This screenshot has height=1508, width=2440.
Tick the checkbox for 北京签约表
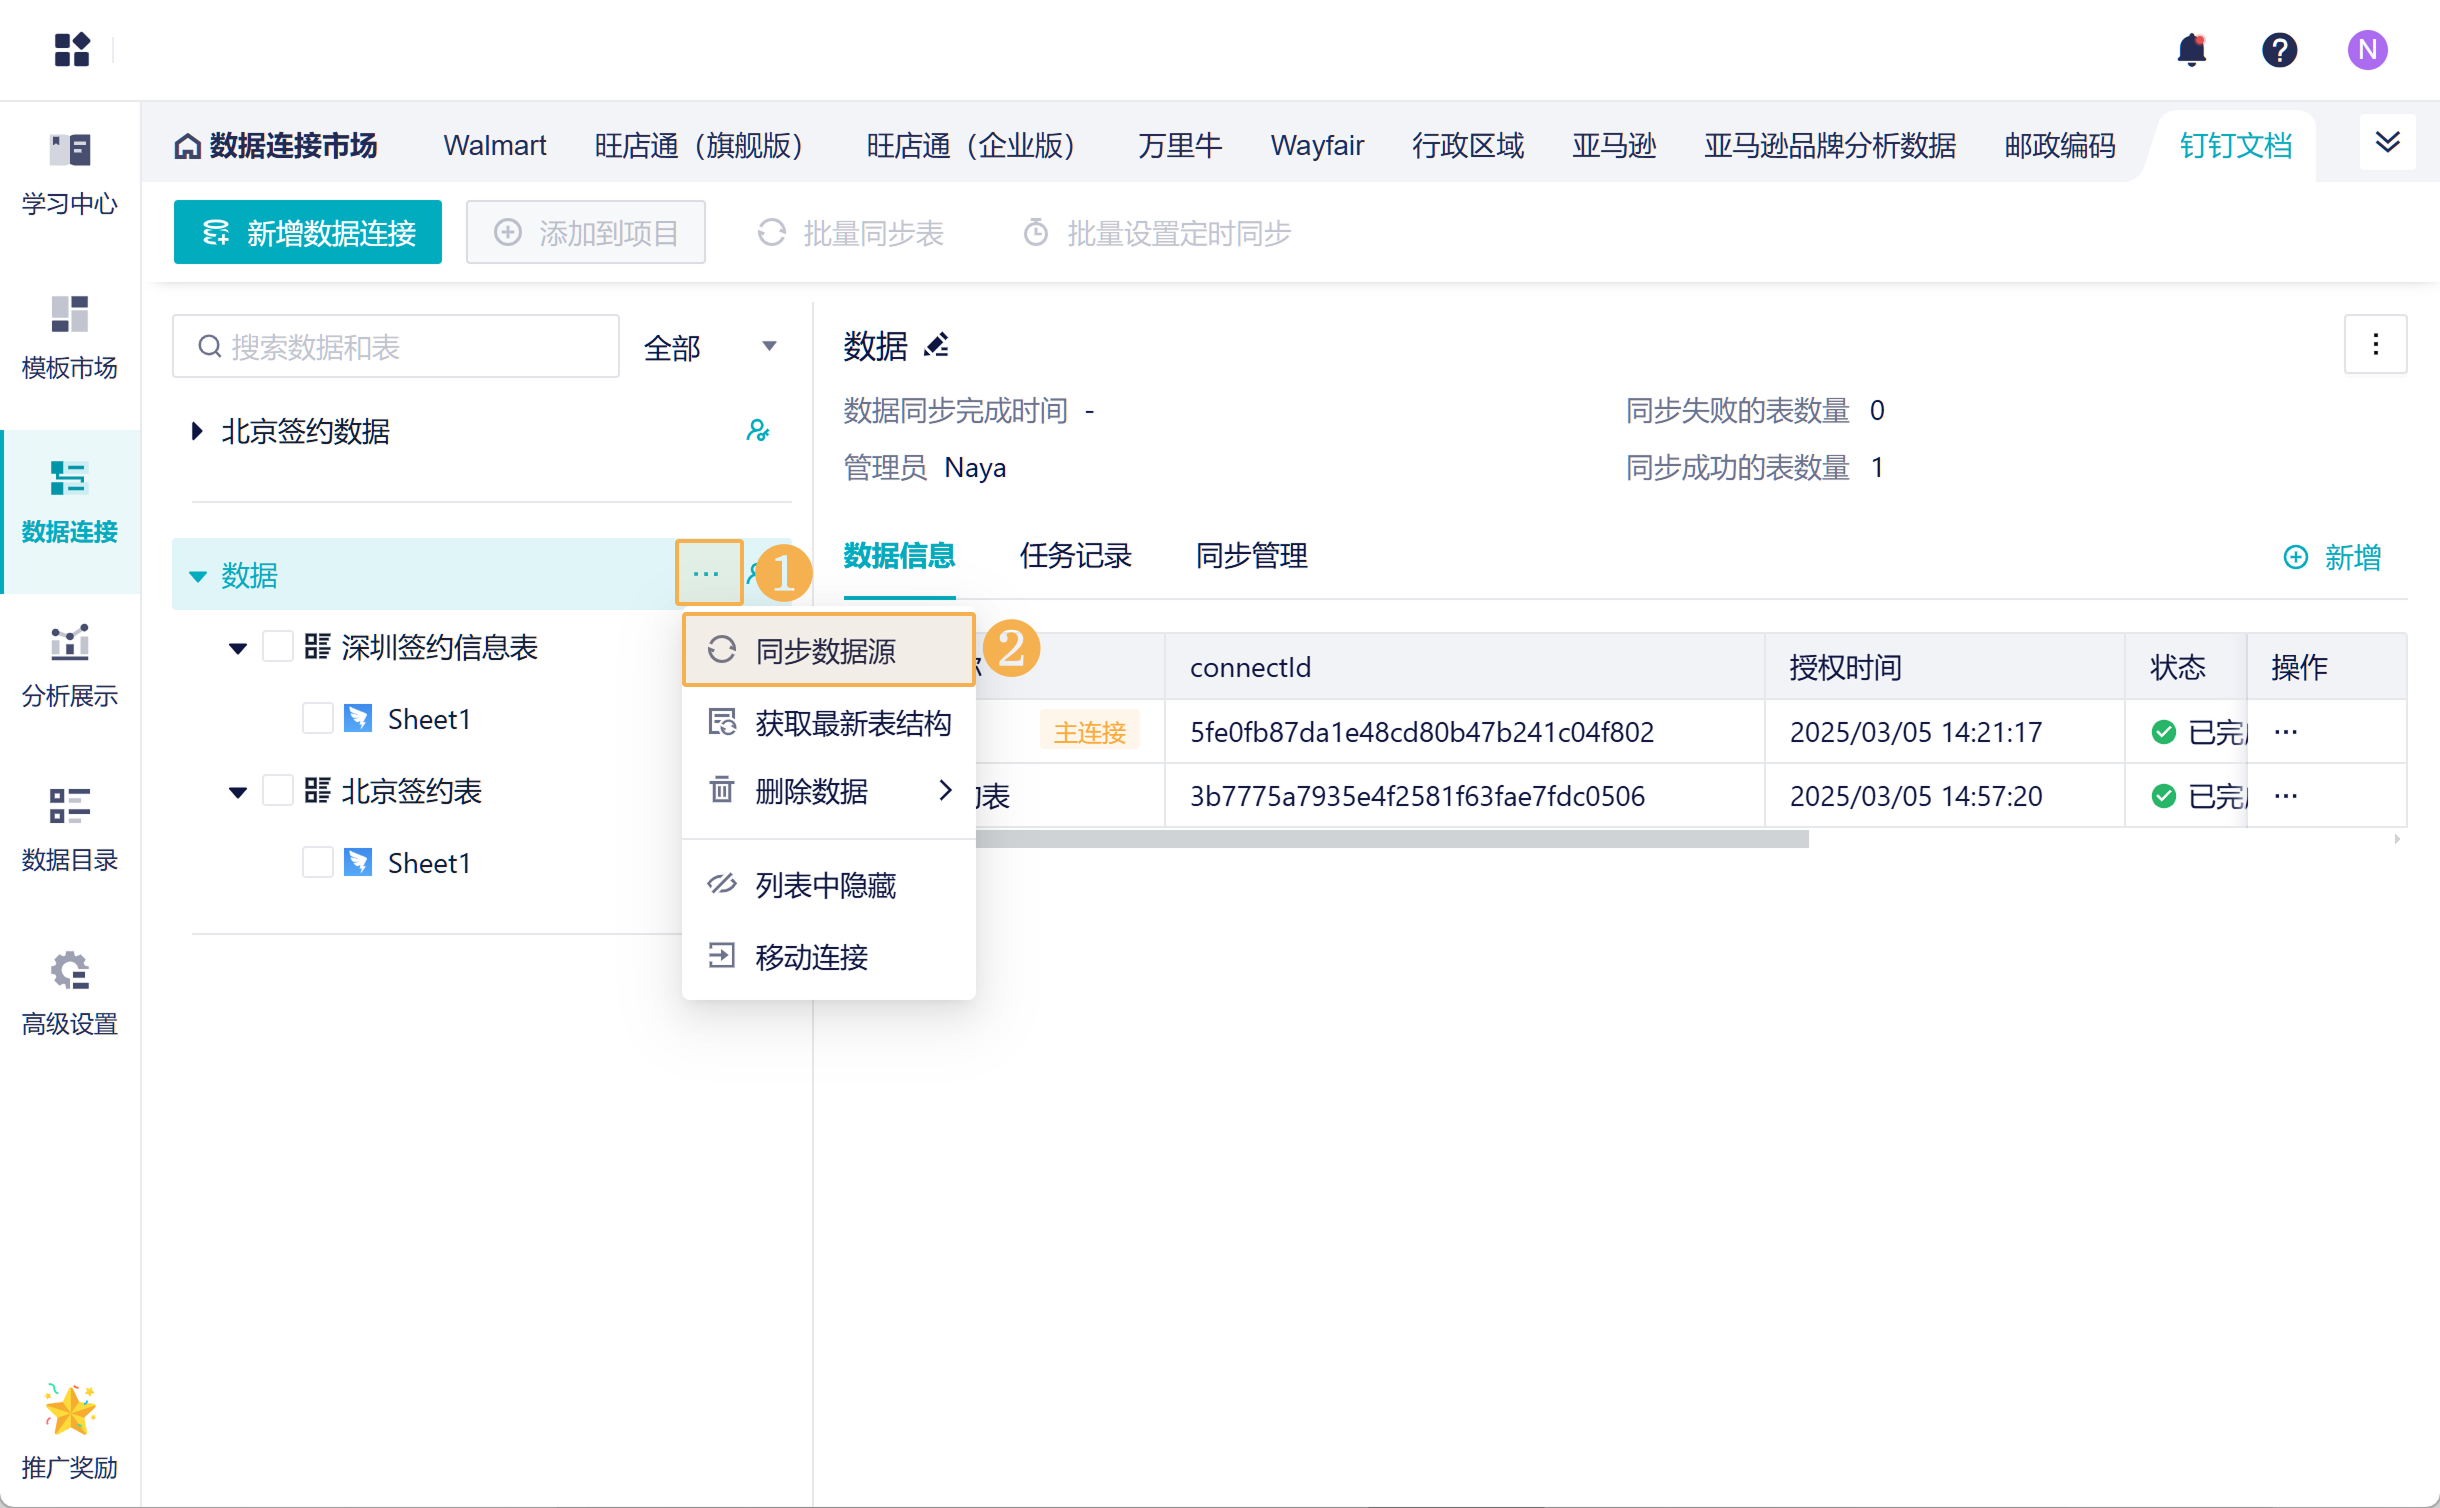click(x=277, y=791)
